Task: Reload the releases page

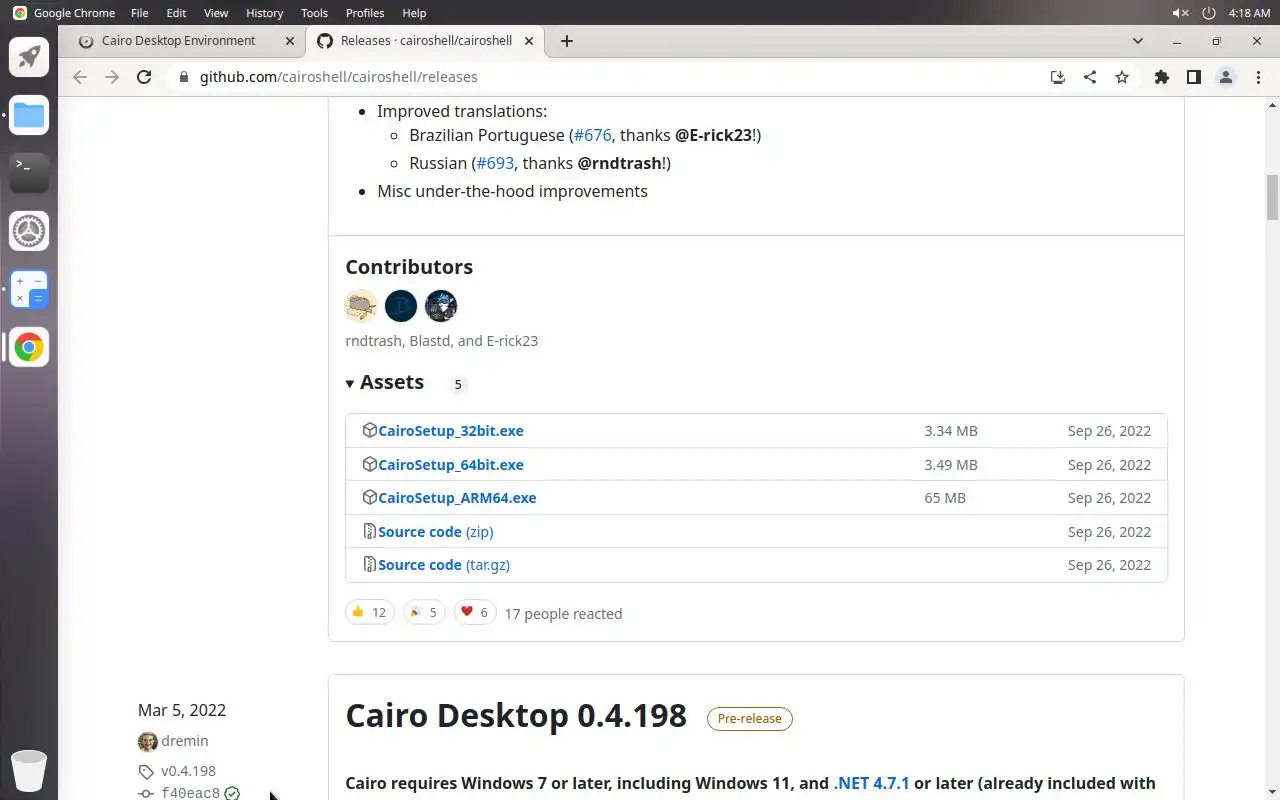Action: coord(144,77)
